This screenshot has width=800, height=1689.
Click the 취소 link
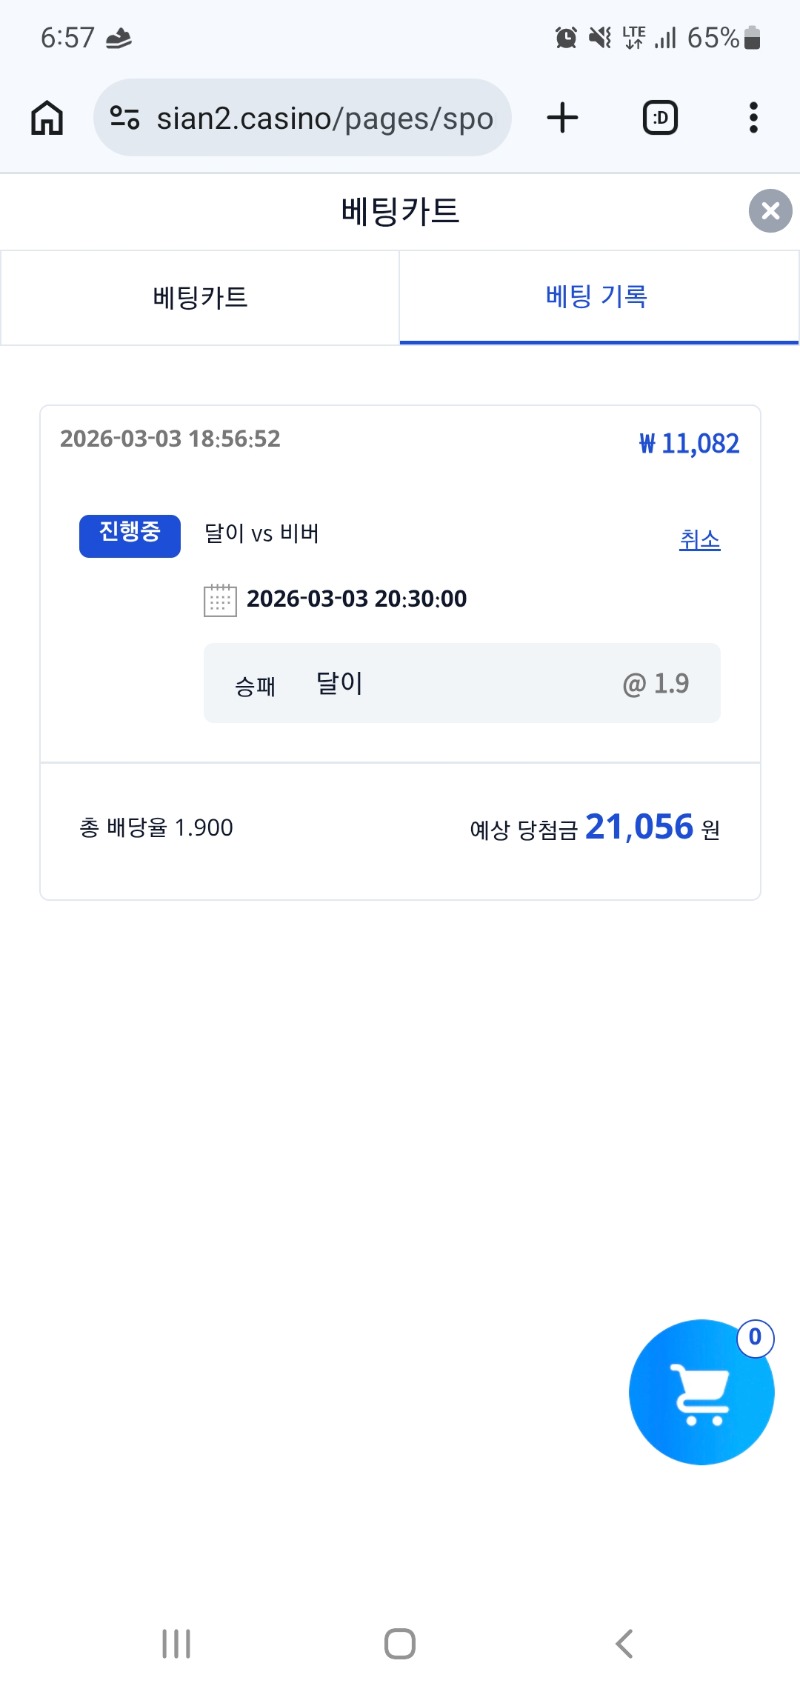pos(700,540)
